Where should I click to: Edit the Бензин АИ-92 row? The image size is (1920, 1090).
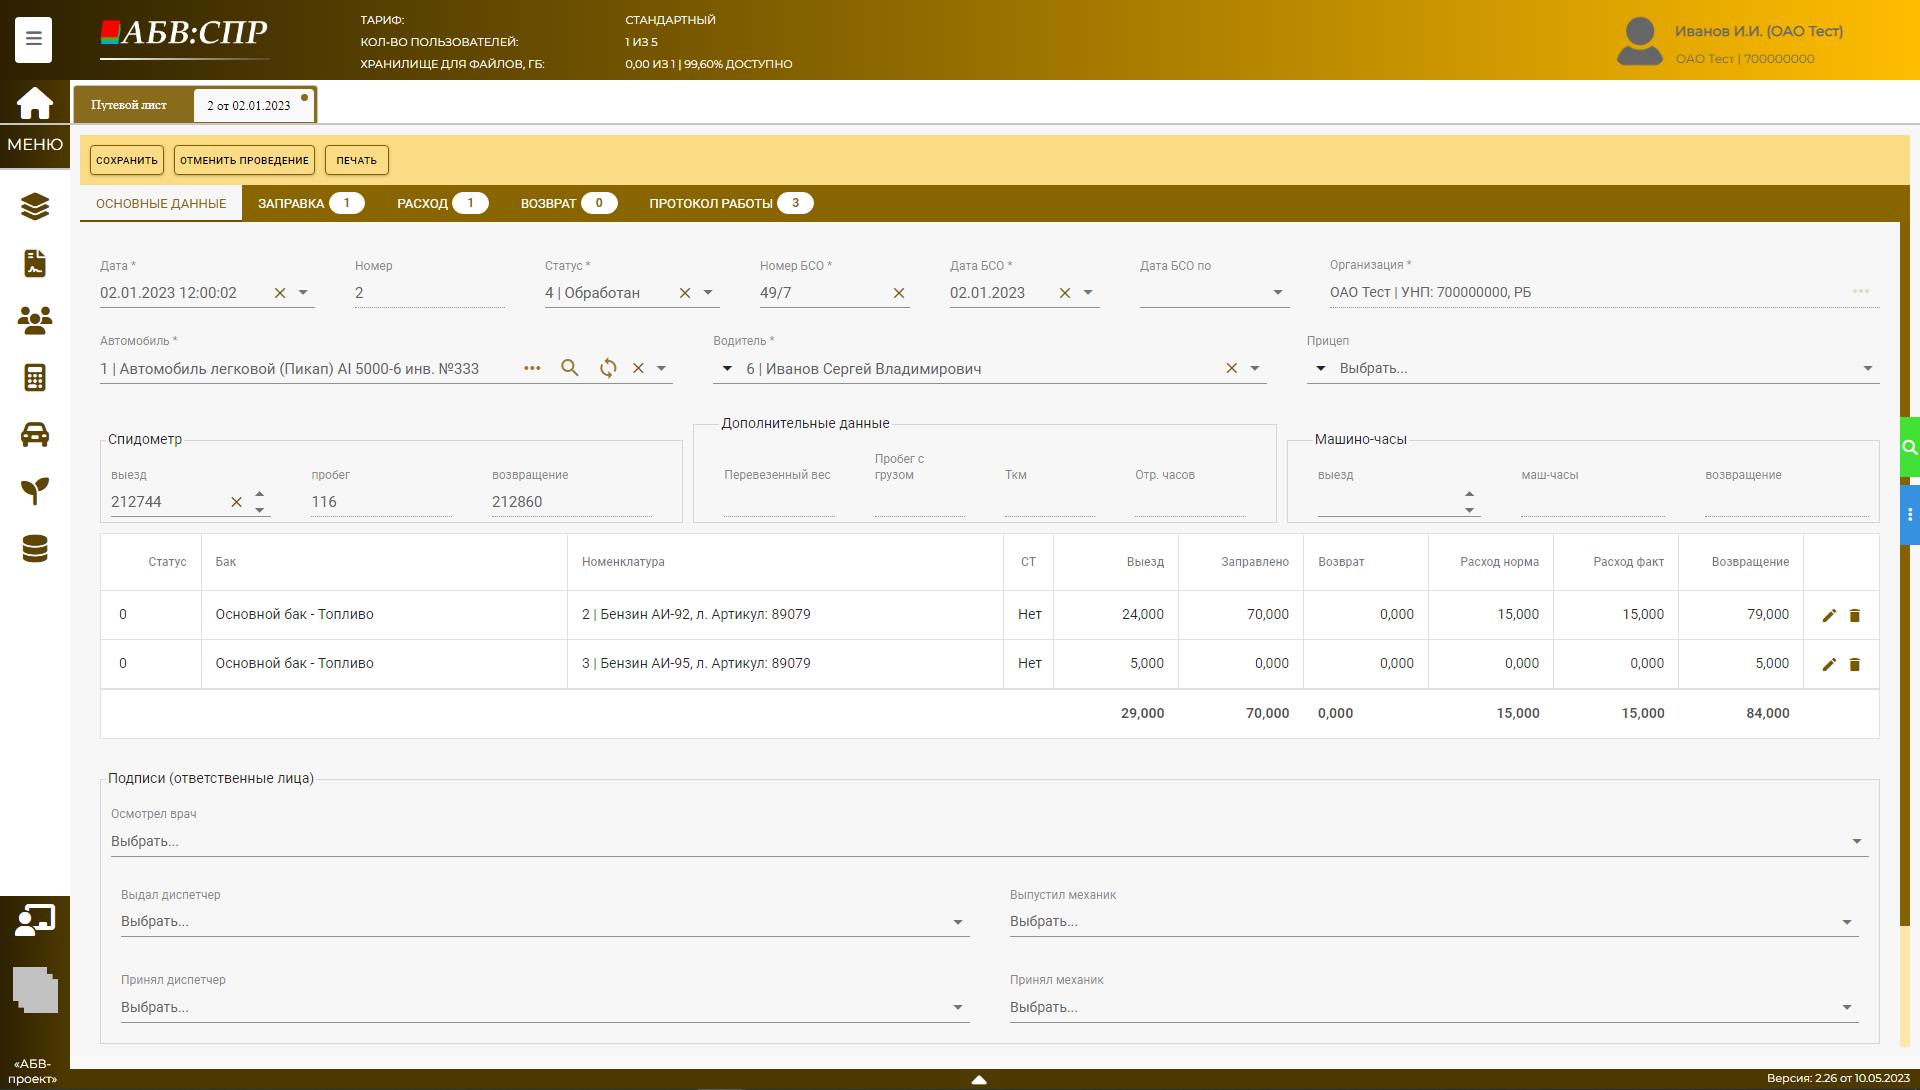1829,615
